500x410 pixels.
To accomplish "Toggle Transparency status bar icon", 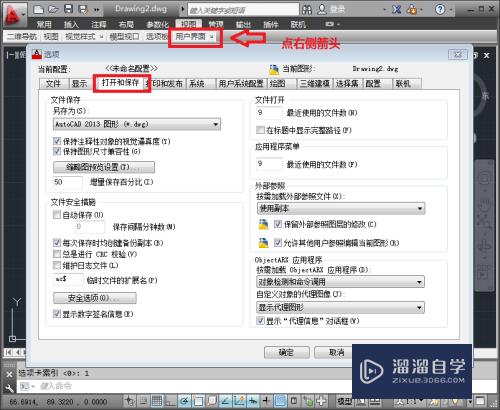I will click(280, 401).
